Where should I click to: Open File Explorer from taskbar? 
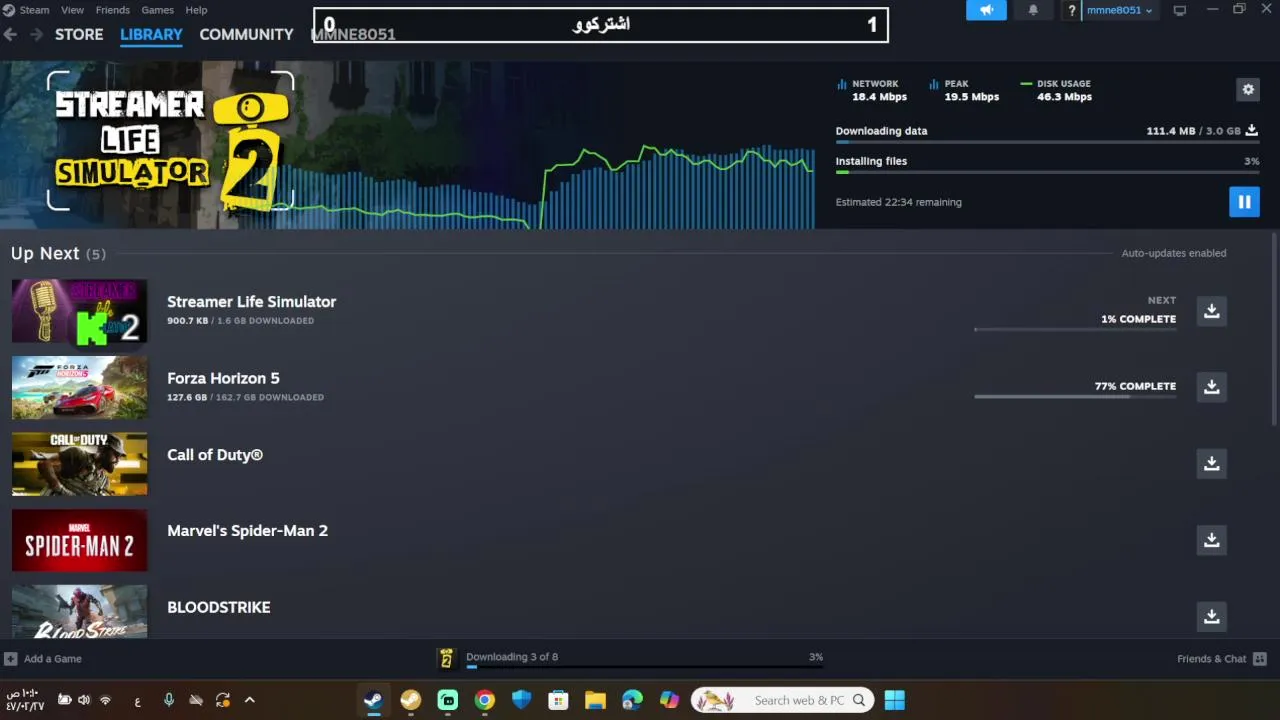click(x=595, y=700)
